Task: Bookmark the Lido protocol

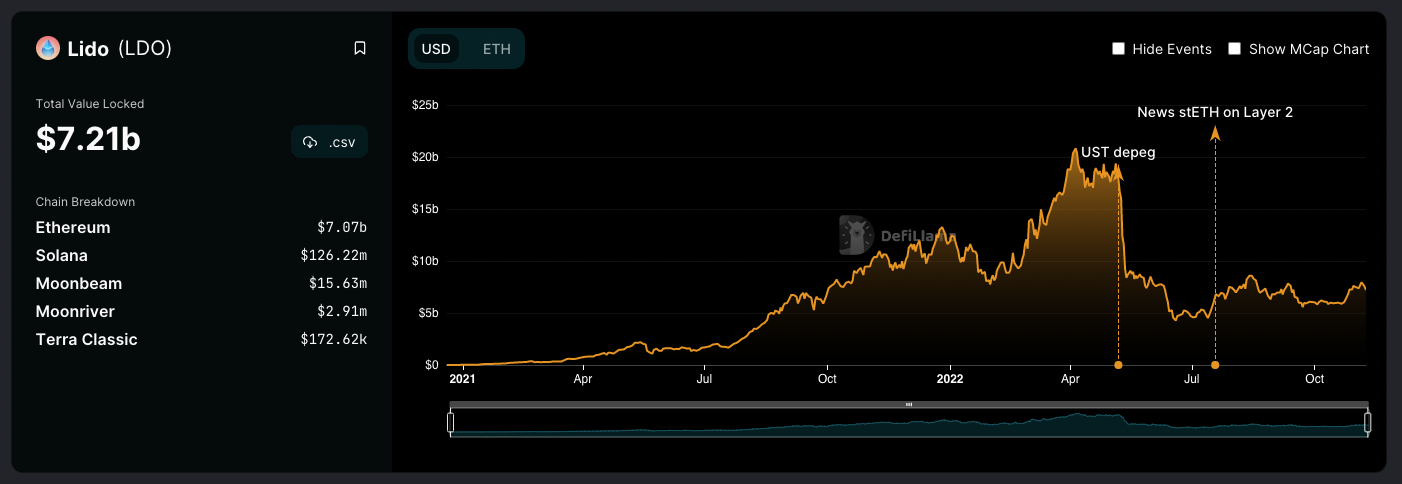Action: tap(360, 48)
